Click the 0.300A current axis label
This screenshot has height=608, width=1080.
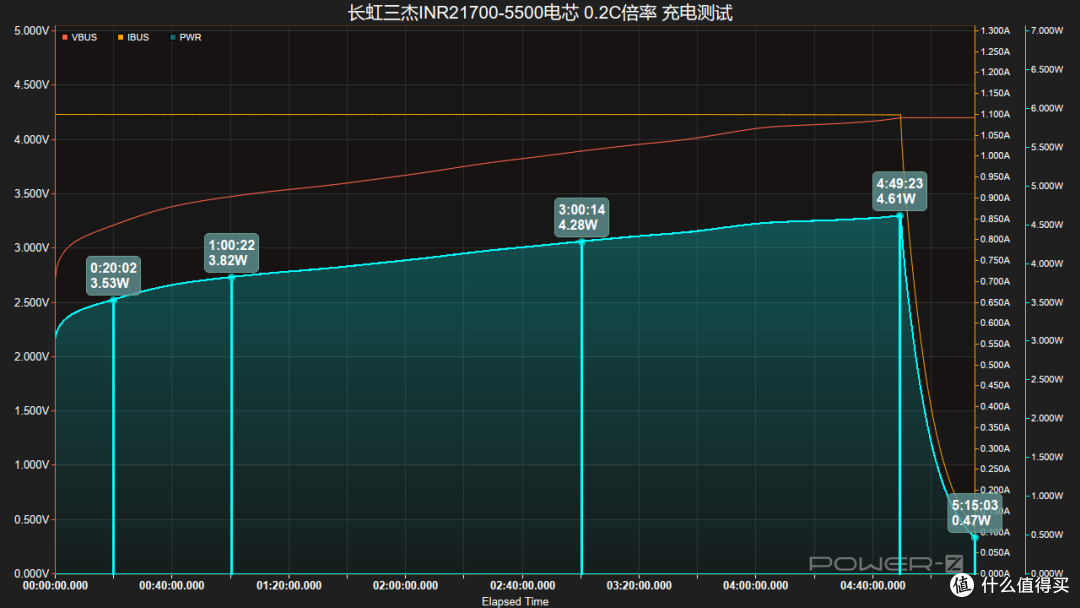[995, 448]
